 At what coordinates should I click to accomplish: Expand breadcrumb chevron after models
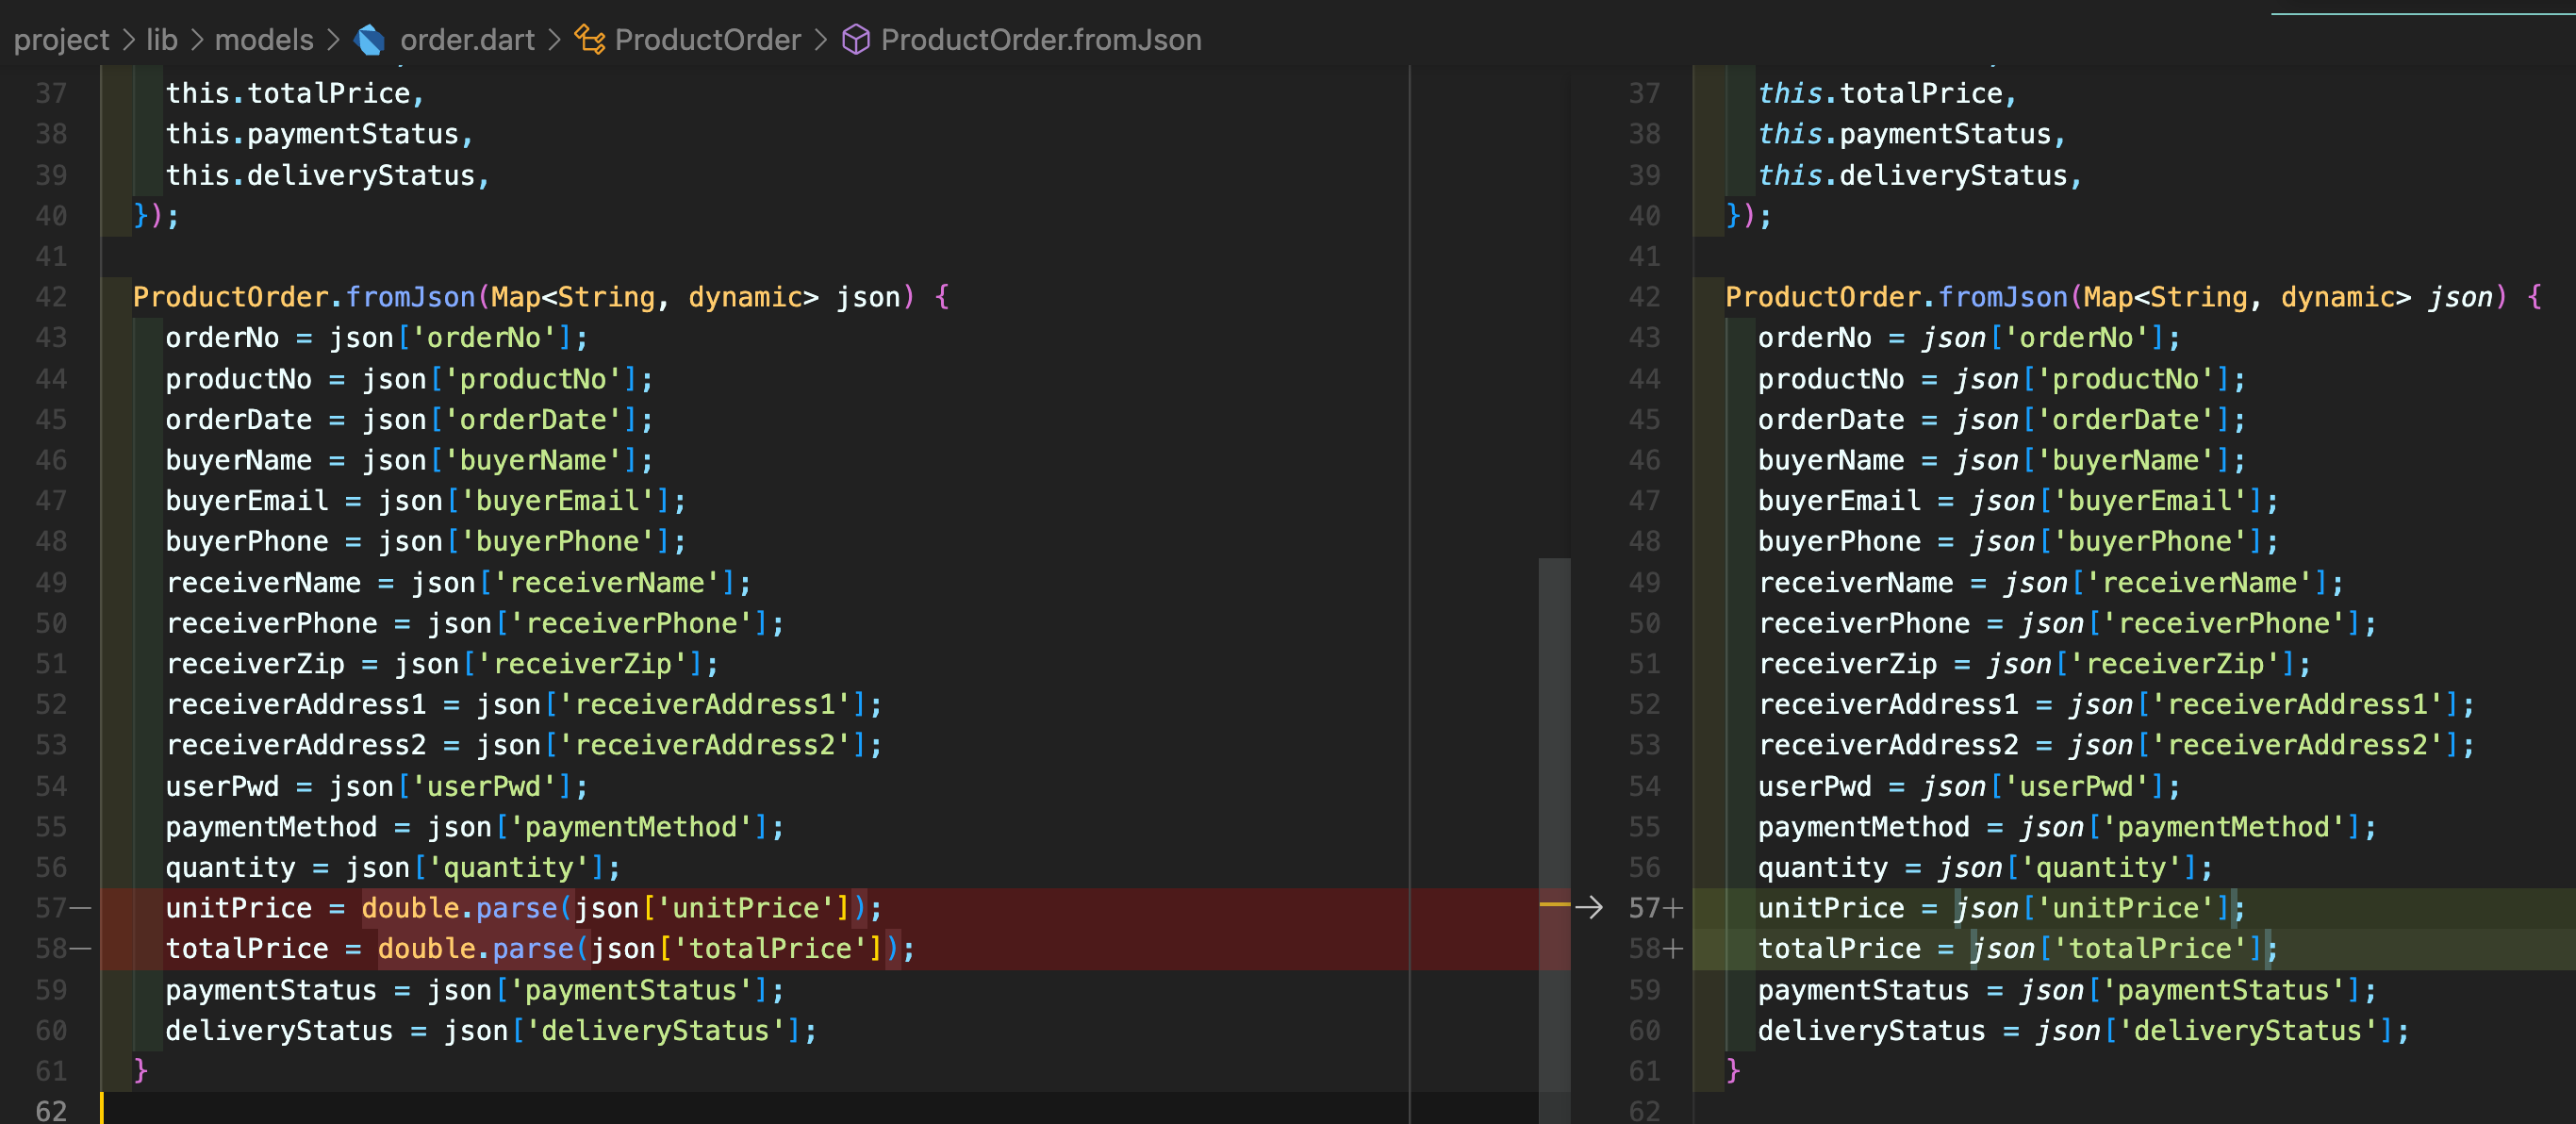333,40
